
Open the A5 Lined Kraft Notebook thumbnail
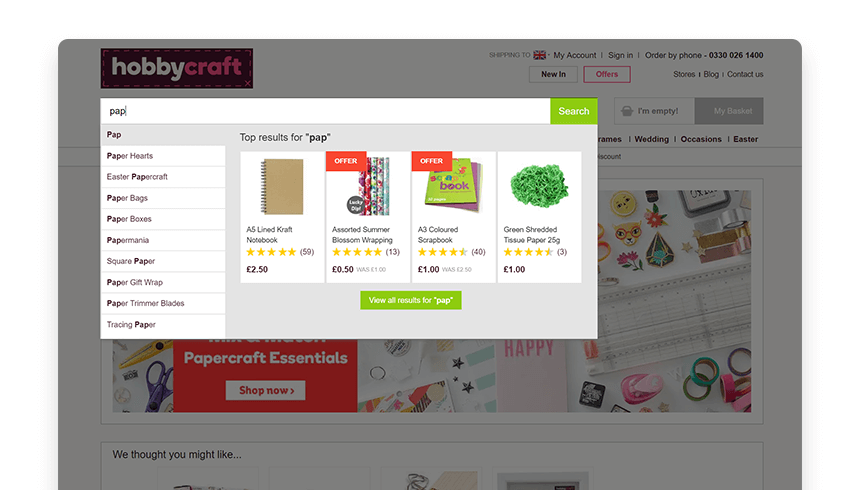click(282, 187)
